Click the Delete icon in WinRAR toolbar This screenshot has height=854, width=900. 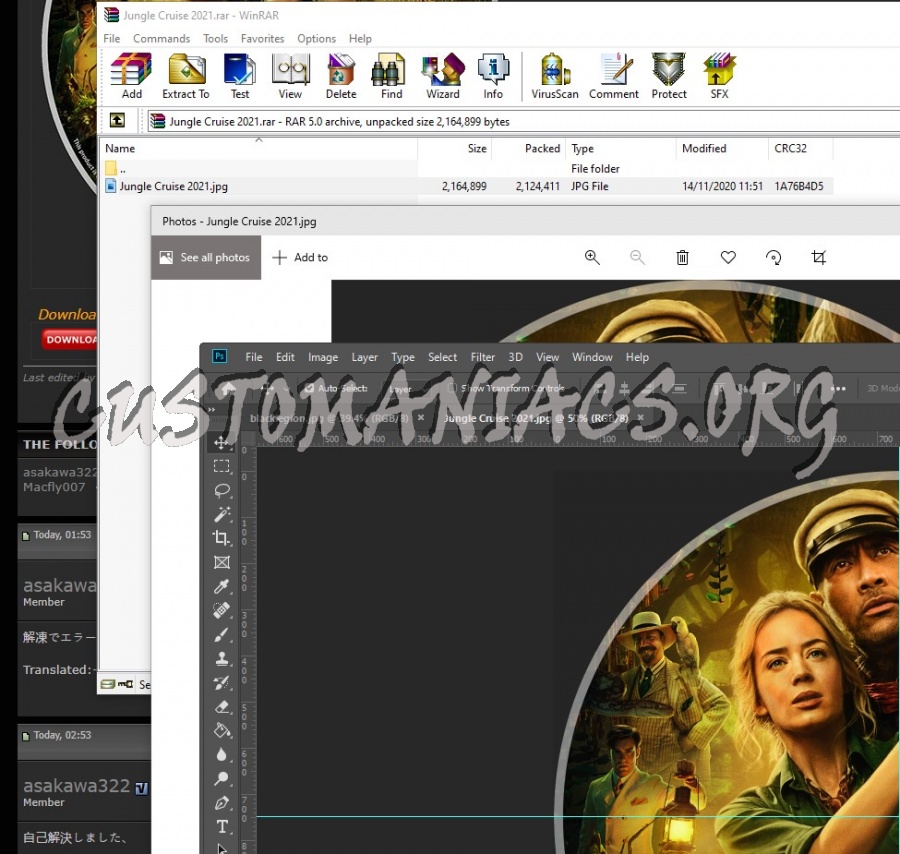[x=341, y=76]
